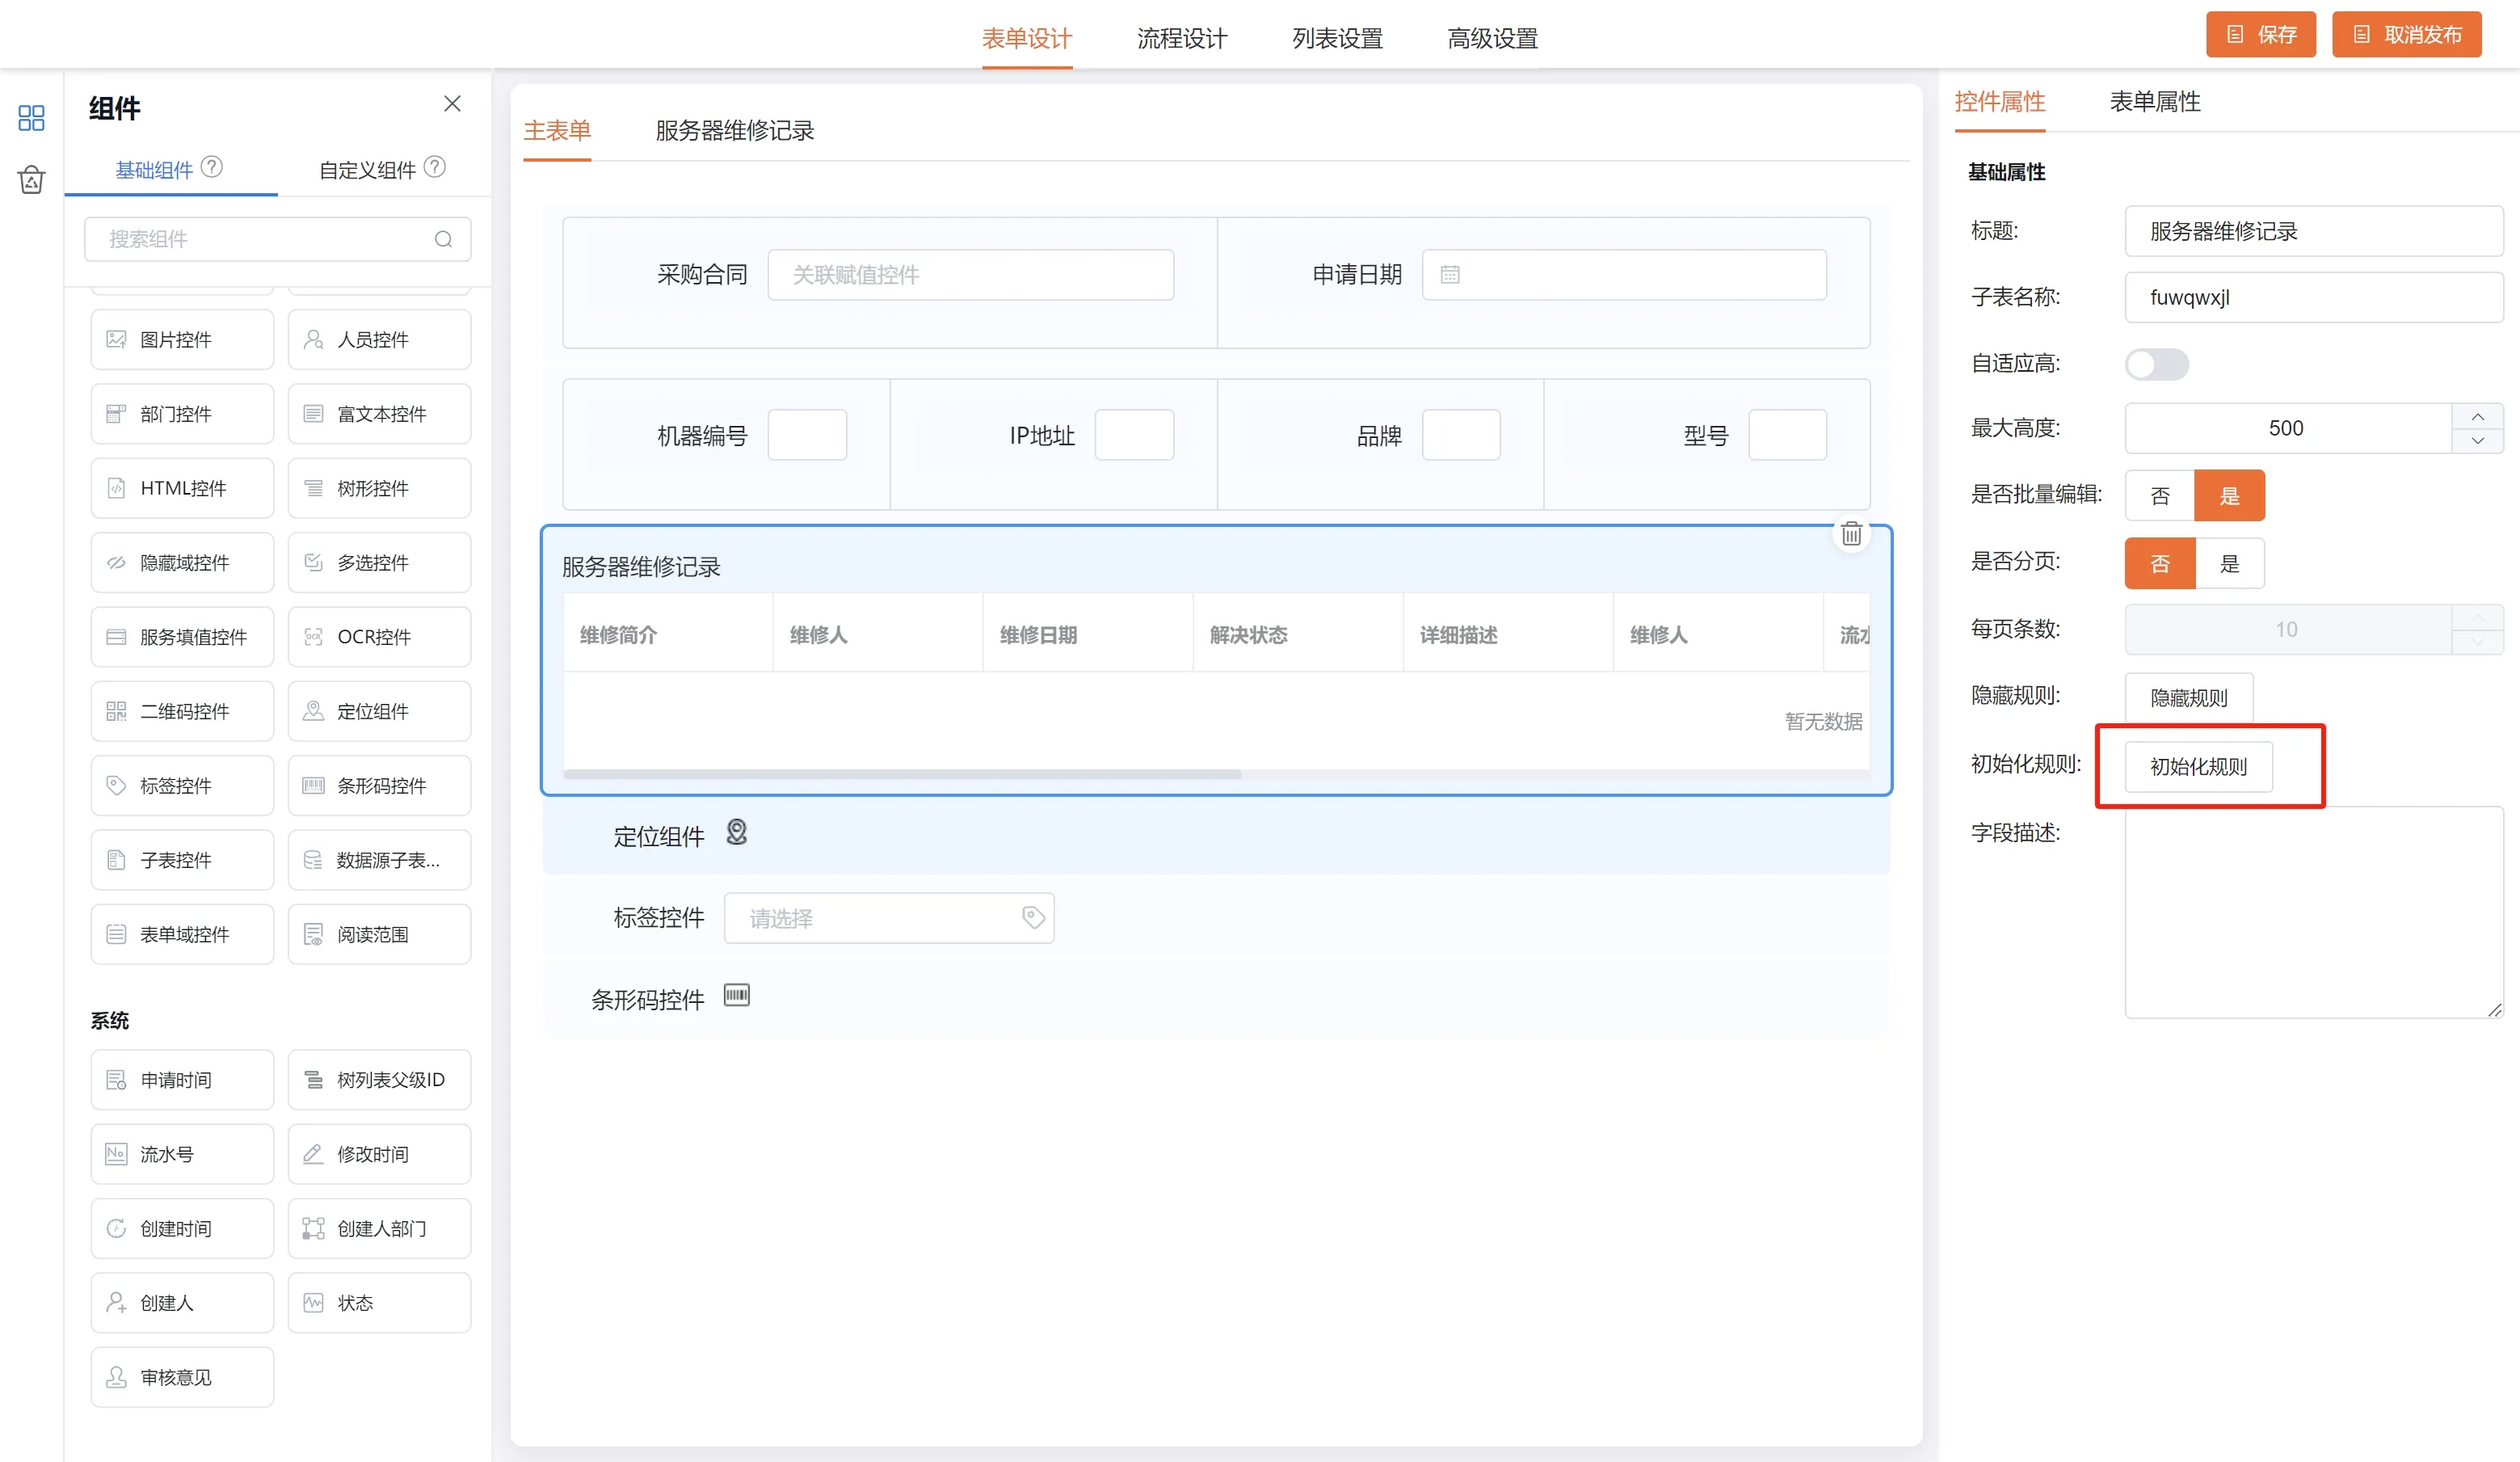This screenshot has width=2520, height=1462.
Task: Click the barcode icon beside 条形码控件
Action: pos(736,995)
